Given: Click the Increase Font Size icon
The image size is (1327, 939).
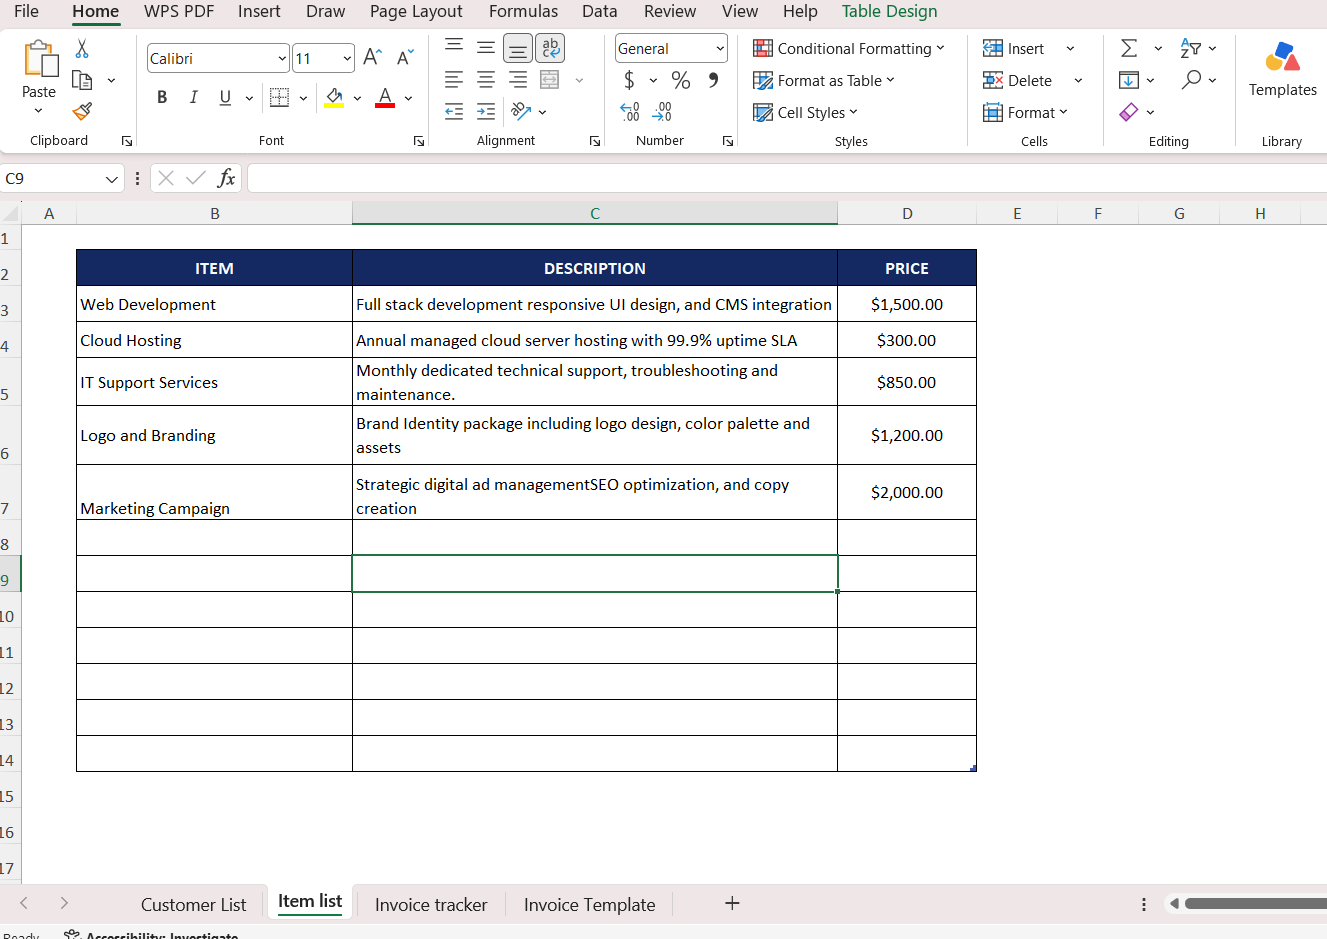Looking at the screenshot, I should (372, 58).
